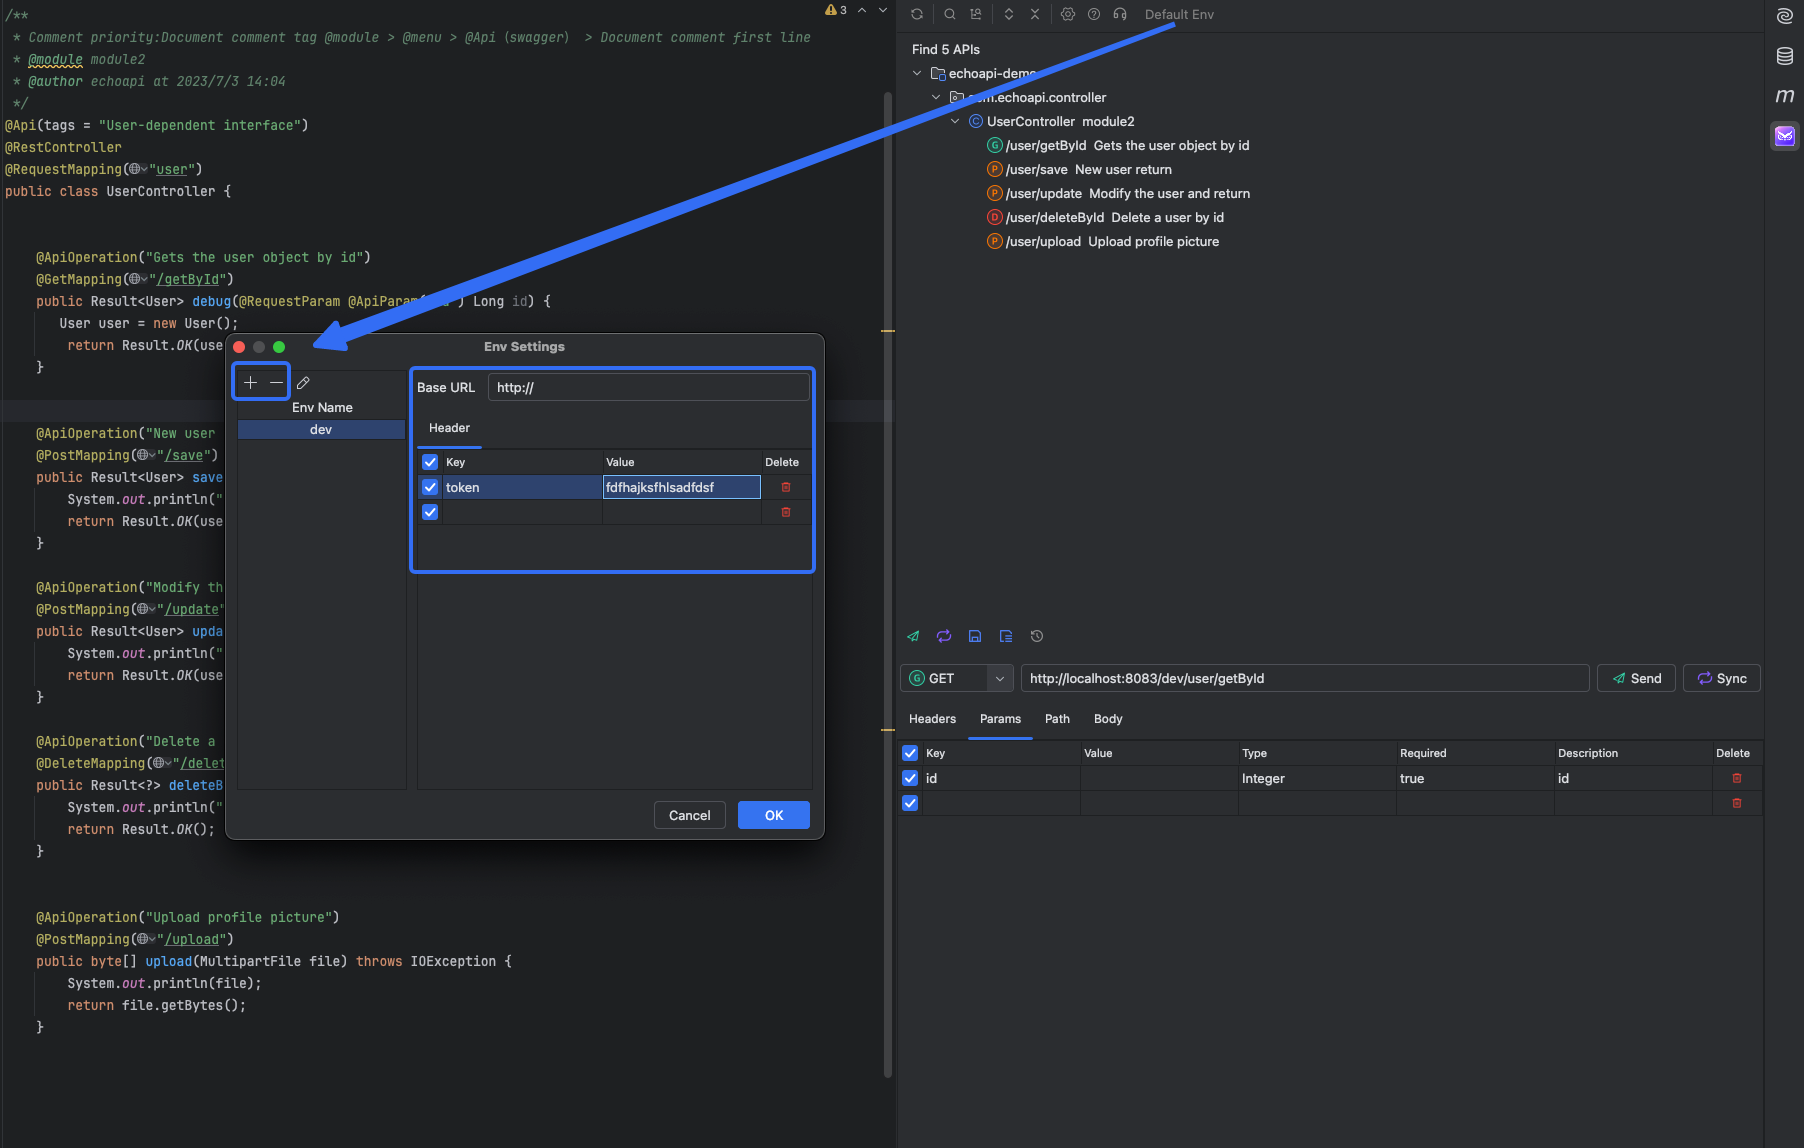Open the EchoAPI purple sidebar icon

[x=1784, y=136]
